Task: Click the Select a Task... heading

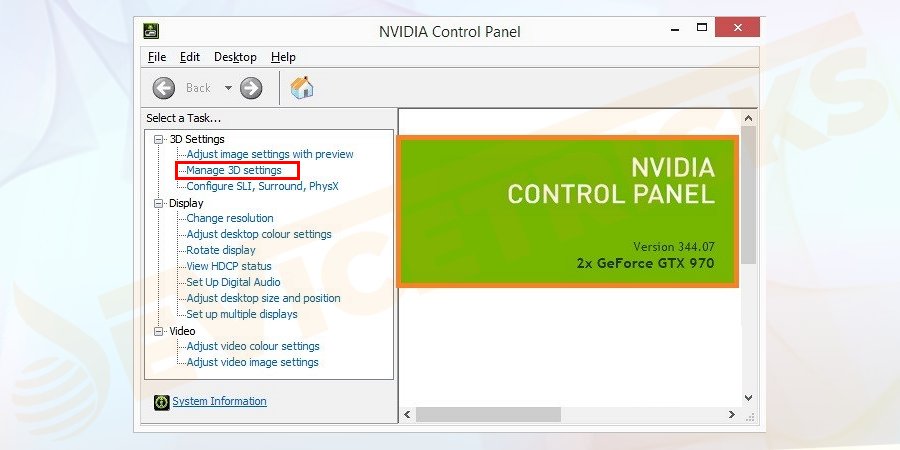Action: click(184, 118)
